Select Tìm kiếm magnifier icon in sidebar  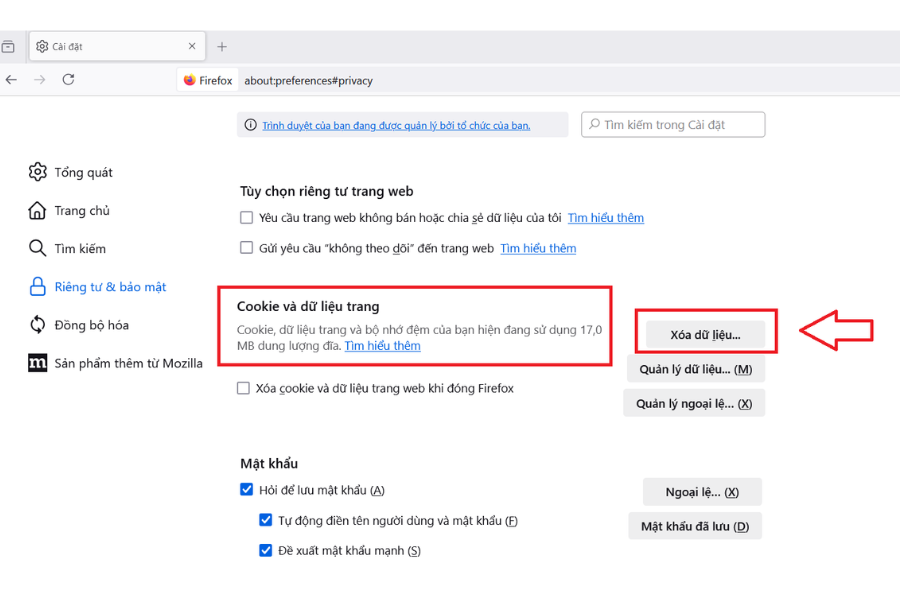point(37,248)
